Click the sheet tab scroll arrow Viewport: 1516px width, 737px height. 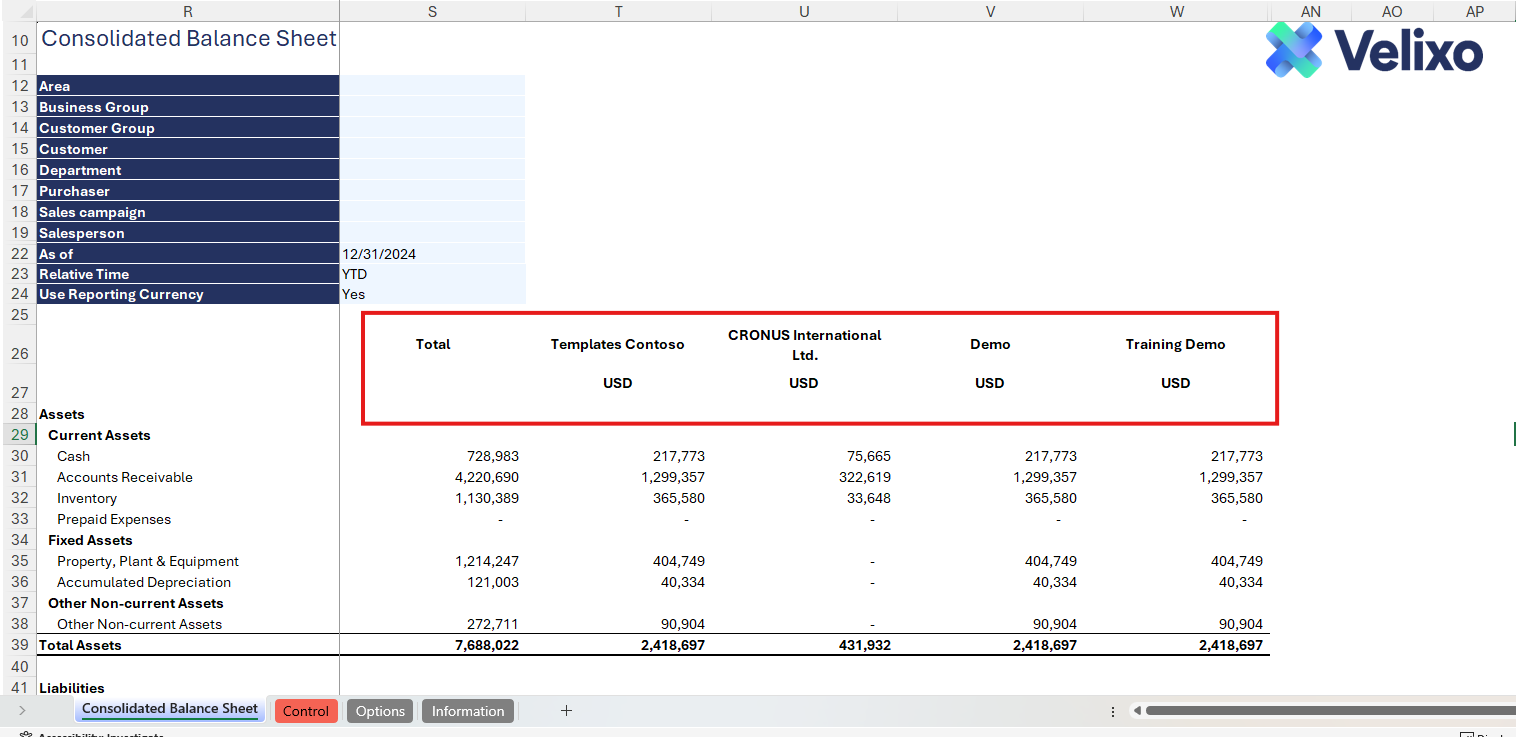click(22, 711)
